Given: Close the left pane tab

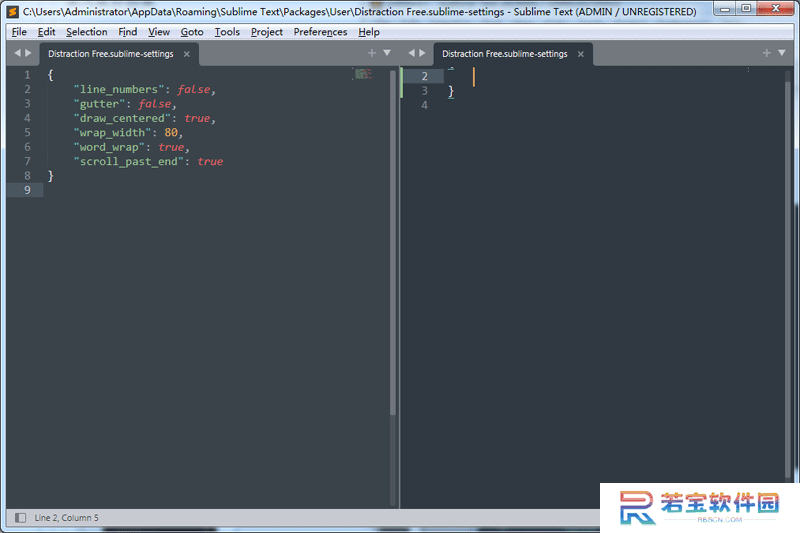Looking at the screenshot, I should [187, 54].
